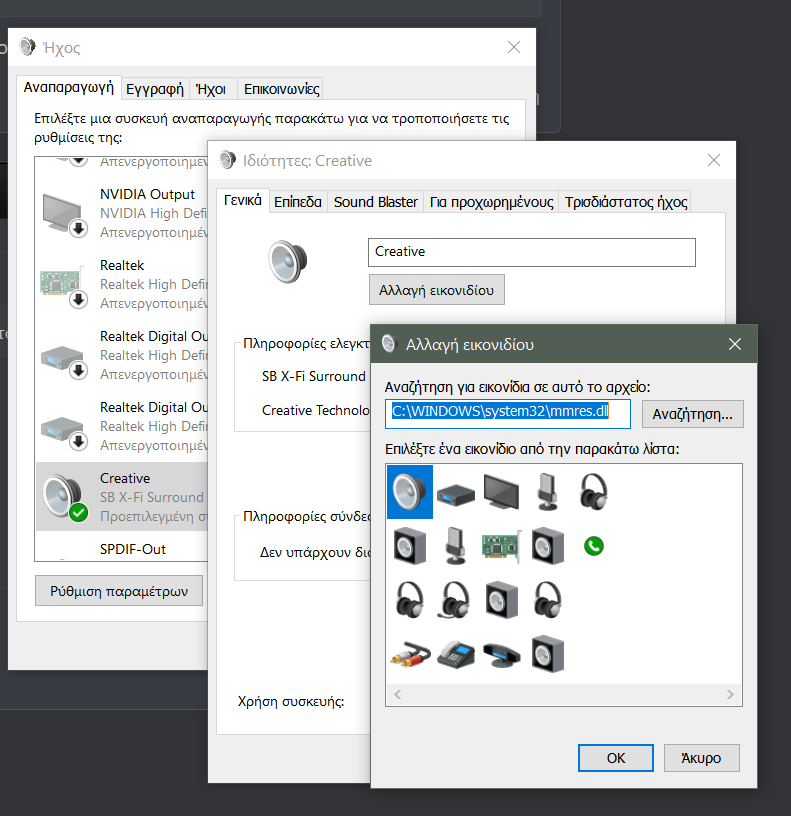Viewport: 791px width, 816px height.
Task: Select the headset with microphone boom icon
Action: [x=456, y=600]
